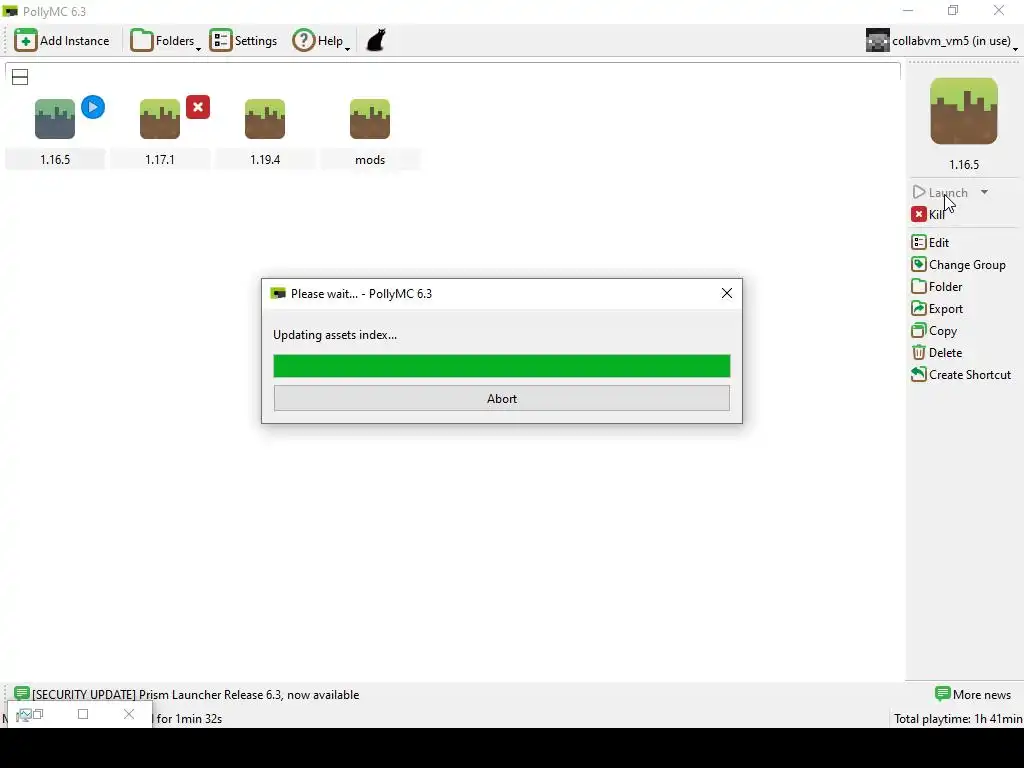Click the large 1.16.5 icon in sidebar
The image size is (1024, 768).
click(x=964, y=111)
